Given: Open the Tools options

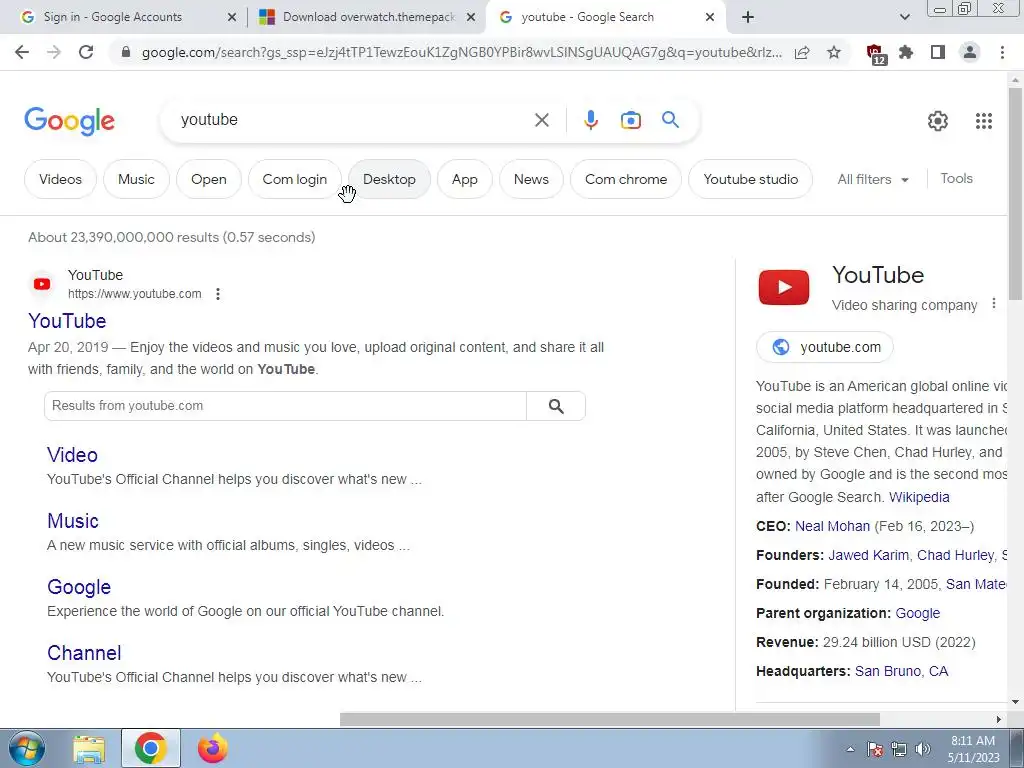Looking at the screenshot, I should pos(956,178).
